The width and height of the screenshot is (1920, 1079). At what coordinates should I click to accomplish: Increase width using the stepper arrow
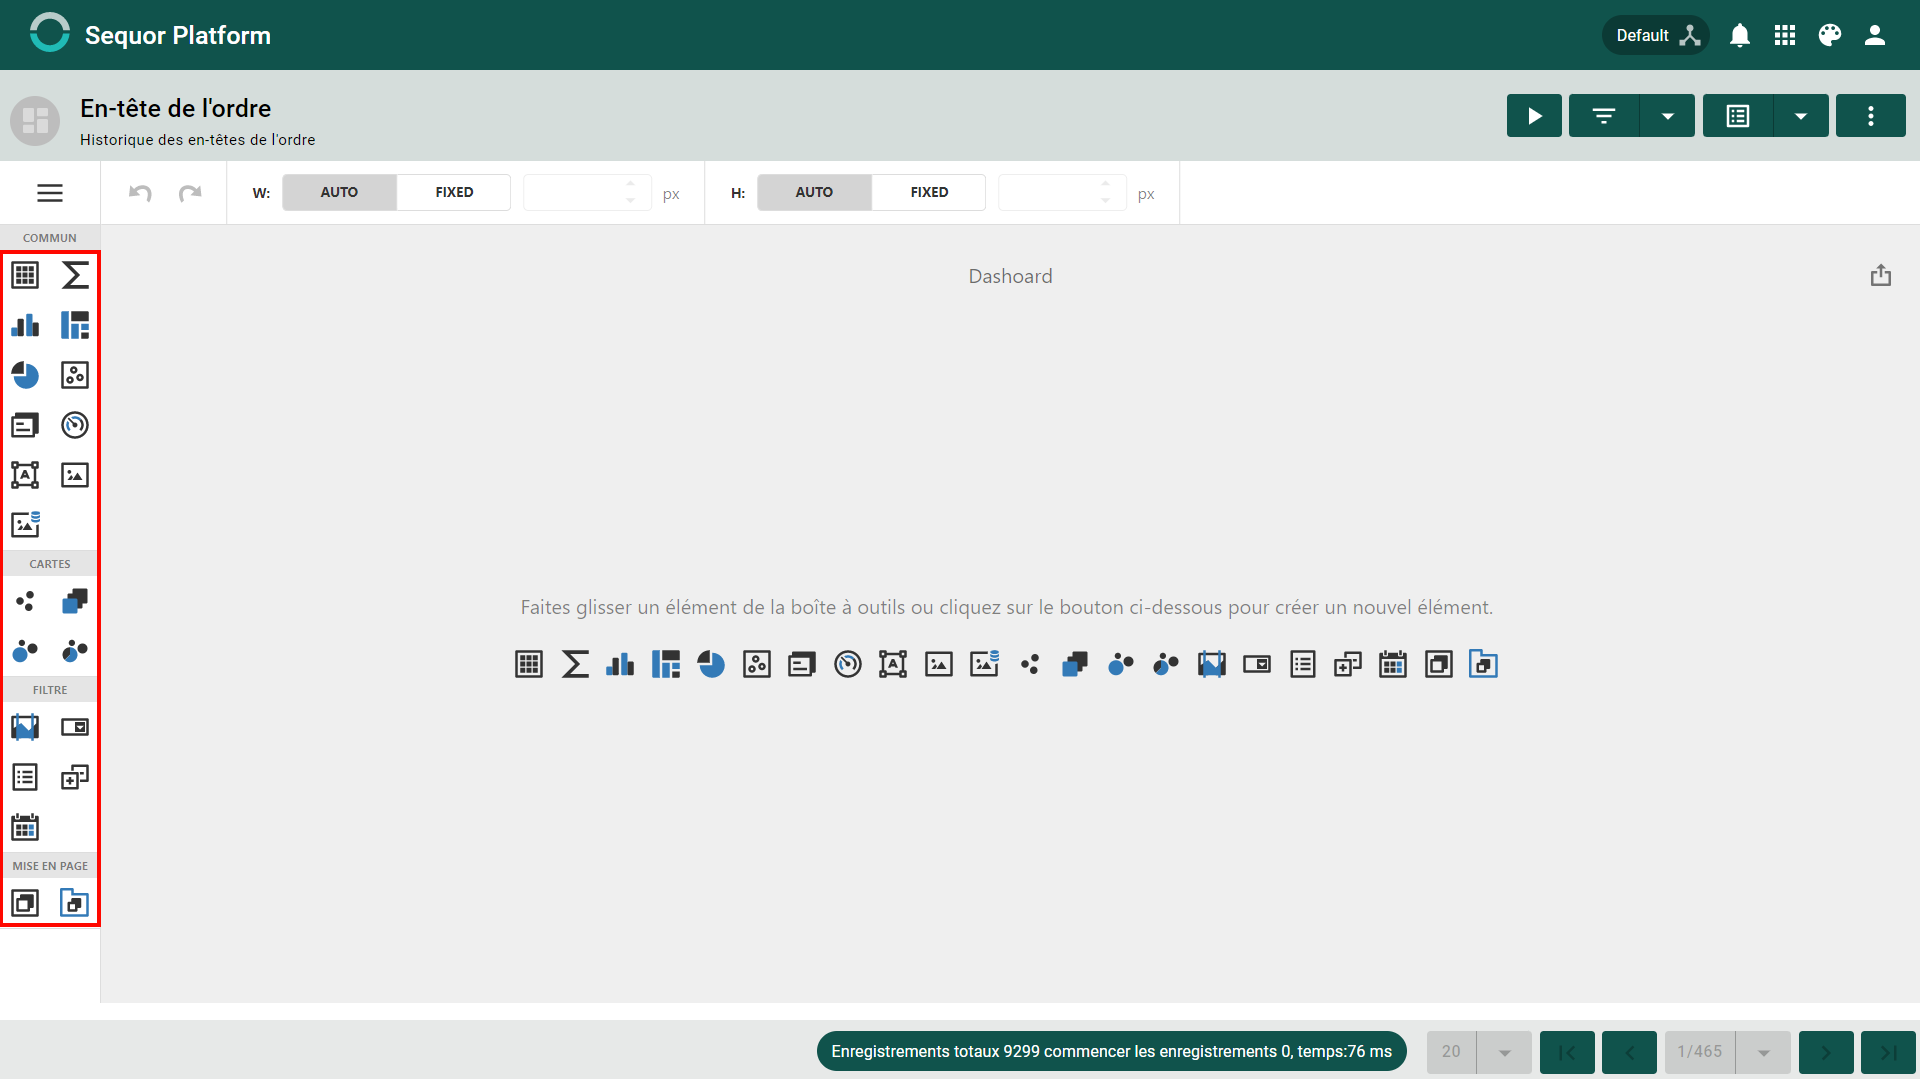tap(631, 184)
